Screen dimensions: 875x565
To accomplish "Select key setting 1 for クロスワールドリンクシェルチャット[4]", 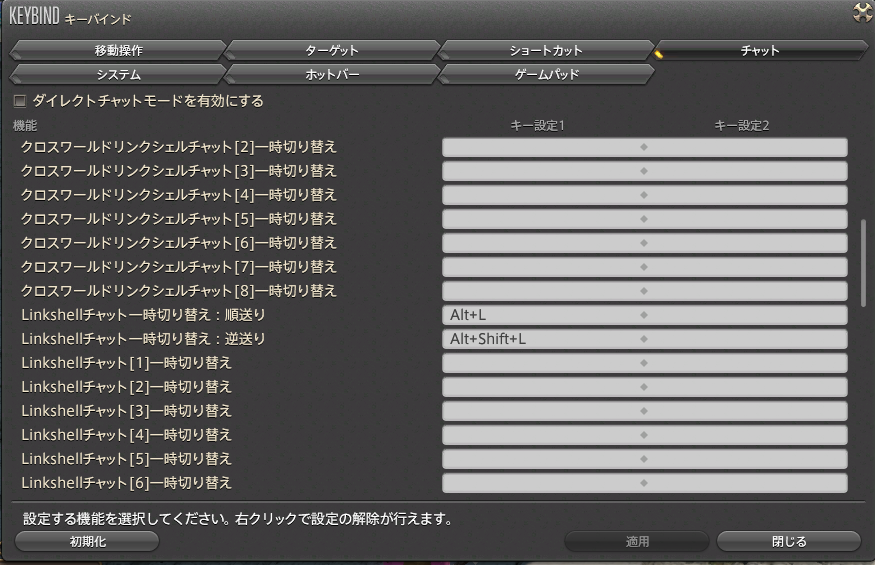I will point(543,195).
